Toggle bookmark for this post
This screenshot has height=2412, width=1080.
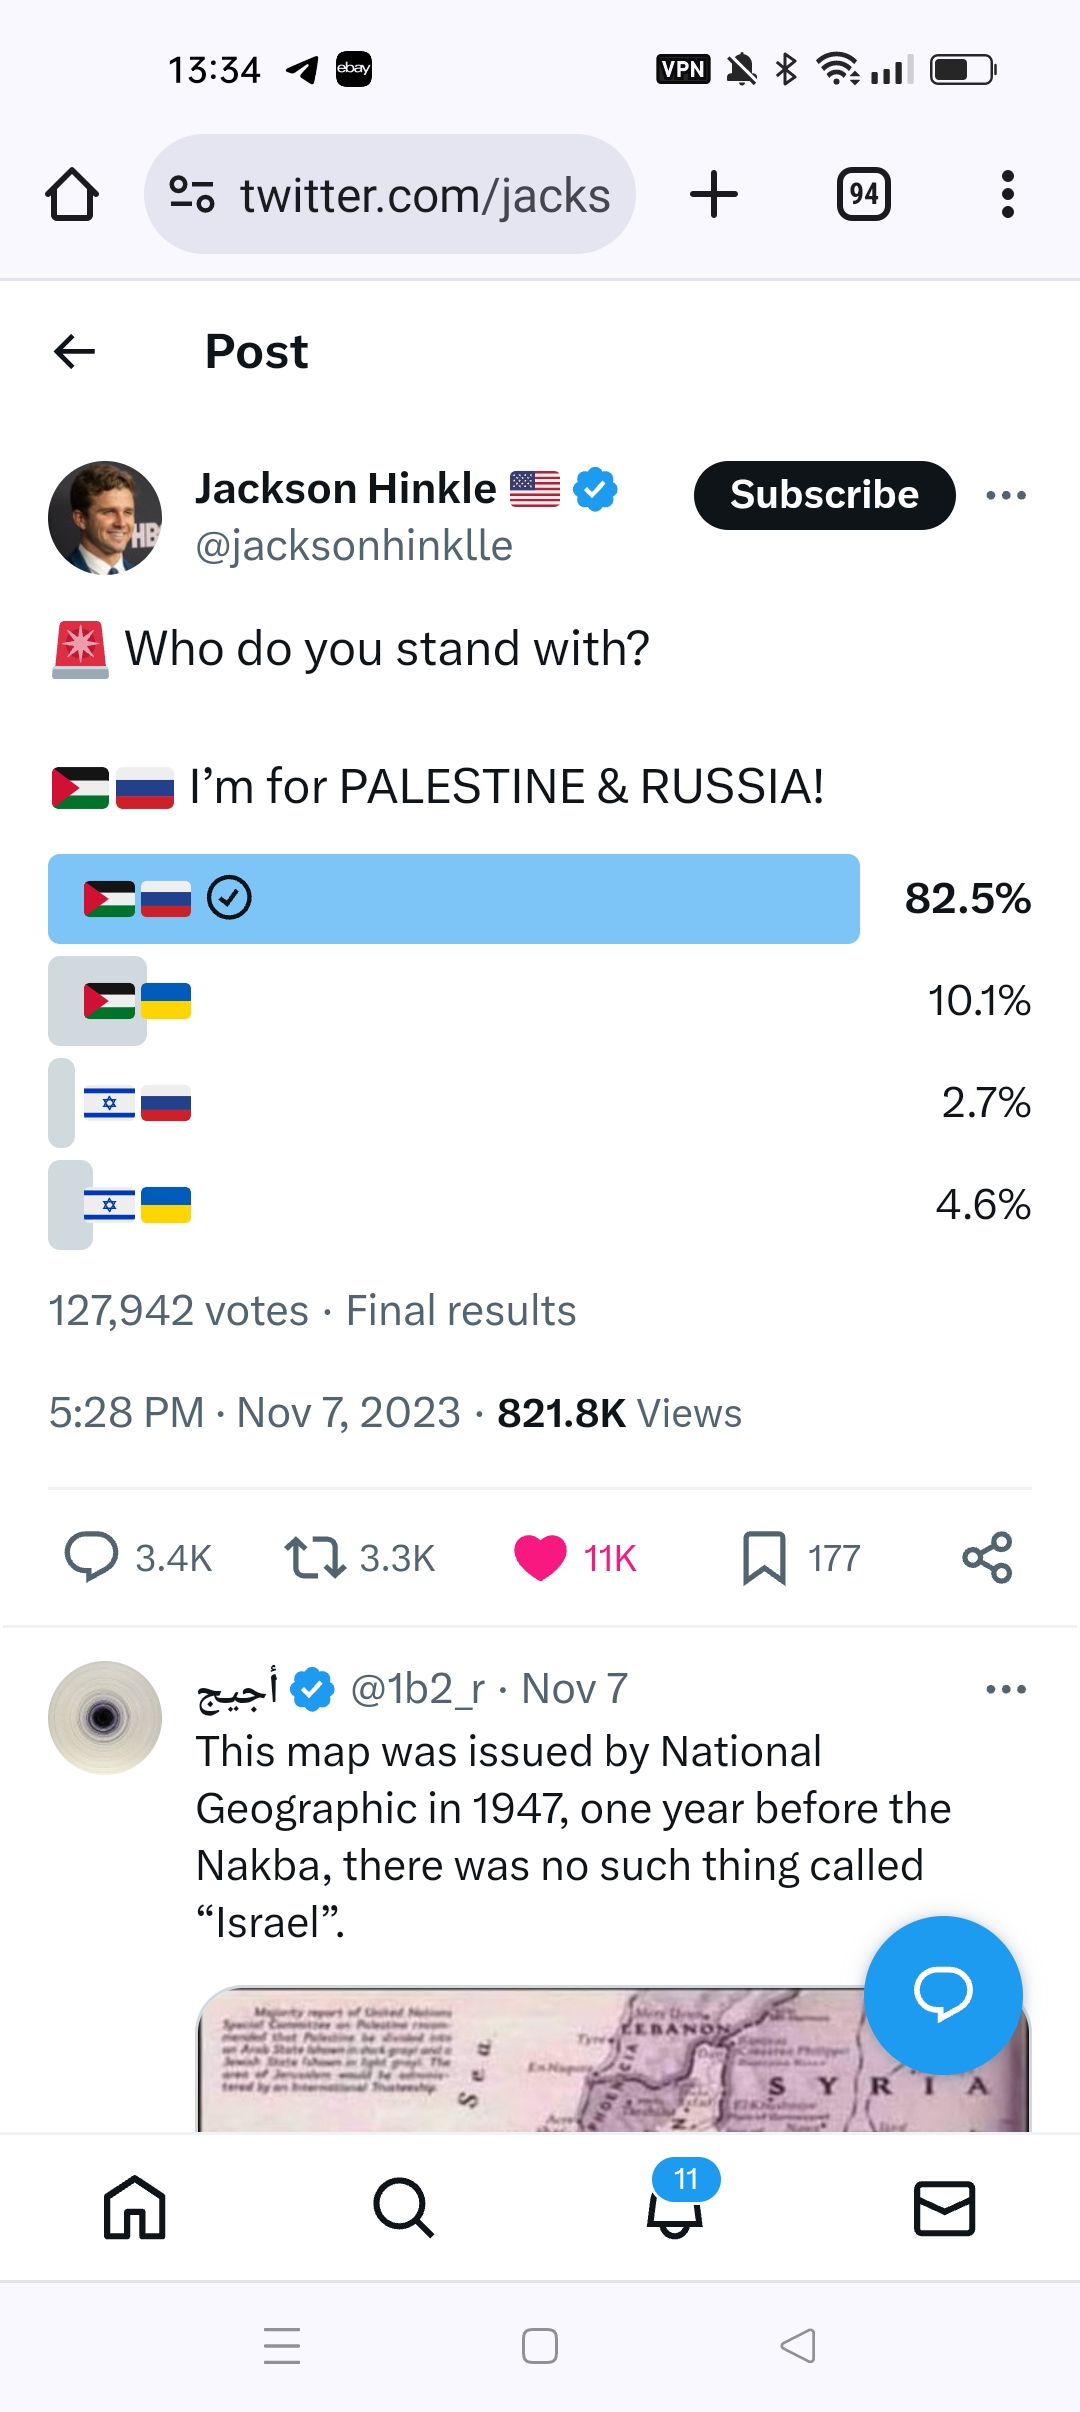point(764,1557)
